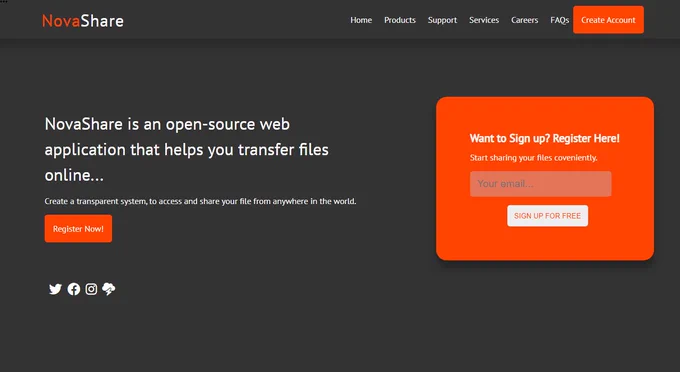The width and height of the screenshot is (680, 372).
Task: Click the Register Now! button
Action: (x=78, y=228)
